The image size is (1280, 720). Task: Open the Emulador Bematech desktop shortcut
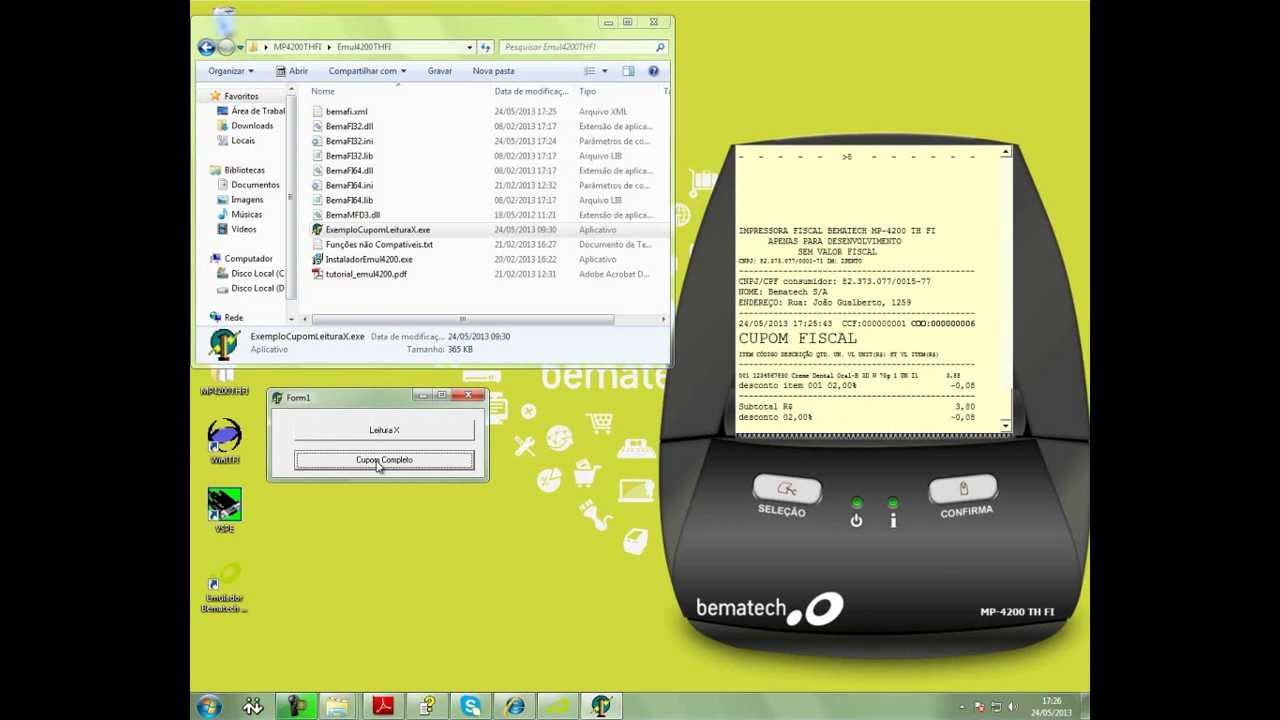[223, 589]
